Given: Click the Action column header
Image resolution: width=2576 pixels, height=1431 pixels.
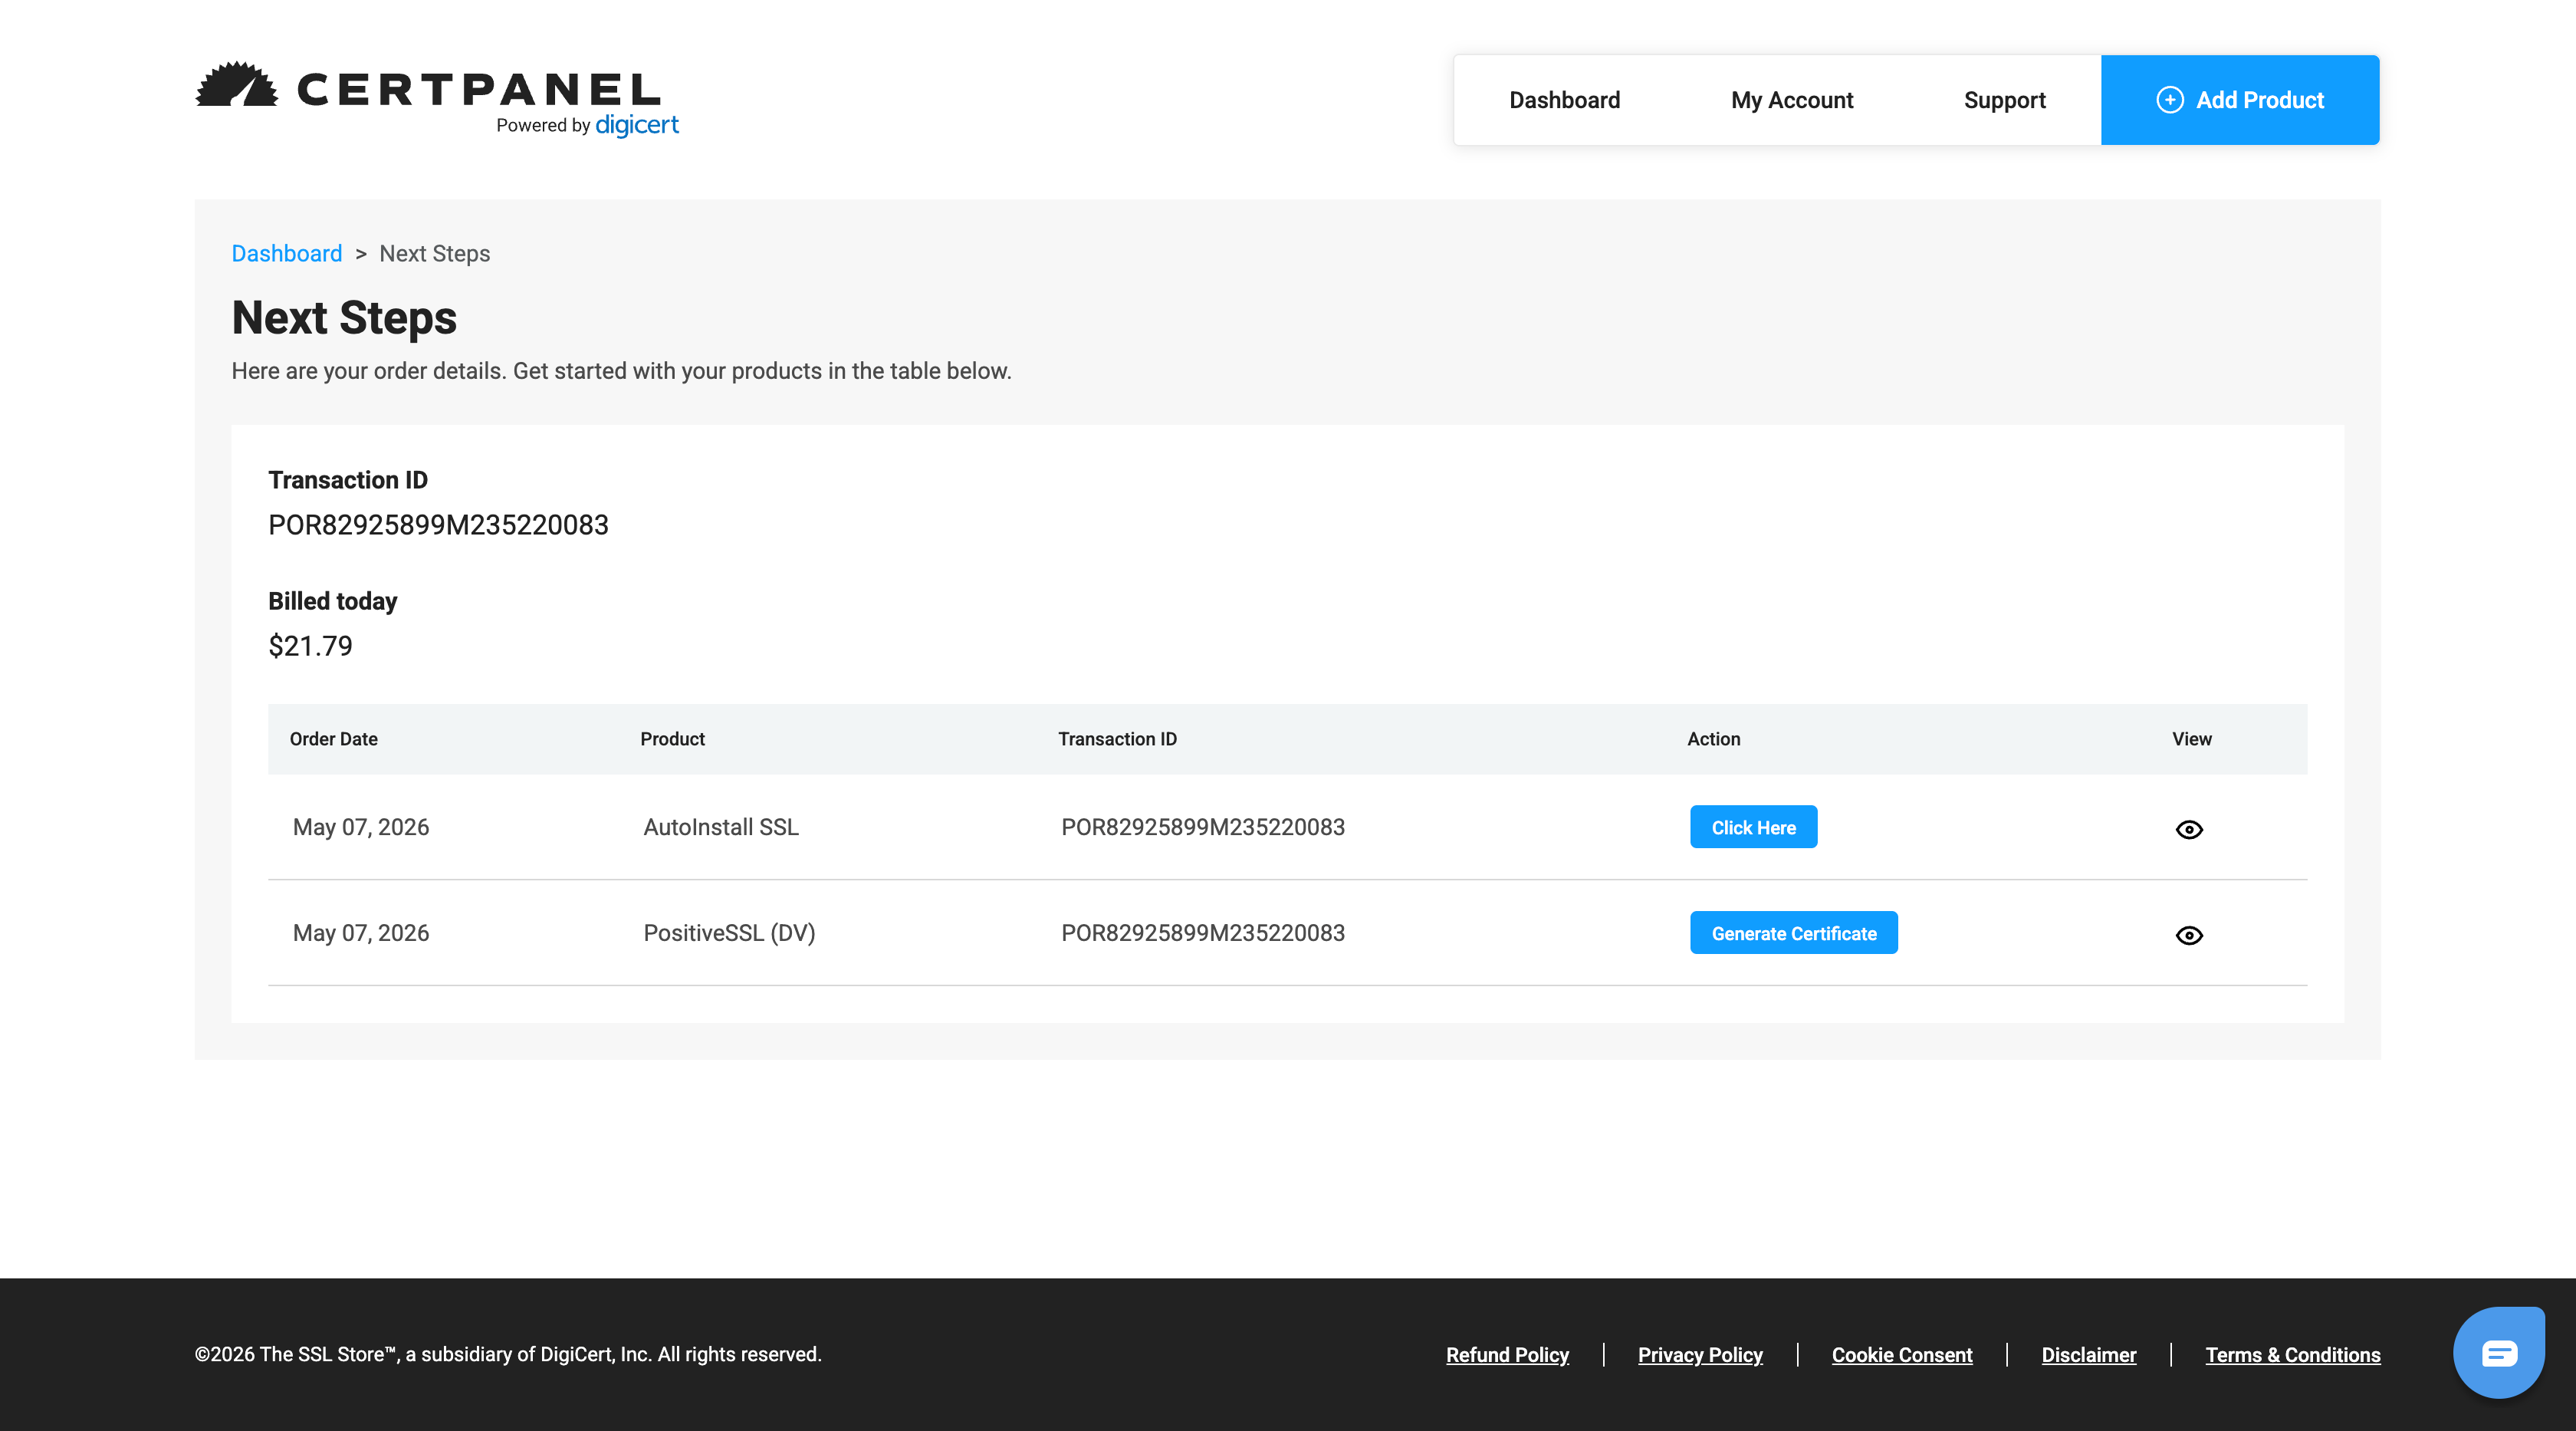Looking at the screenshot, I should (1713, 739).
